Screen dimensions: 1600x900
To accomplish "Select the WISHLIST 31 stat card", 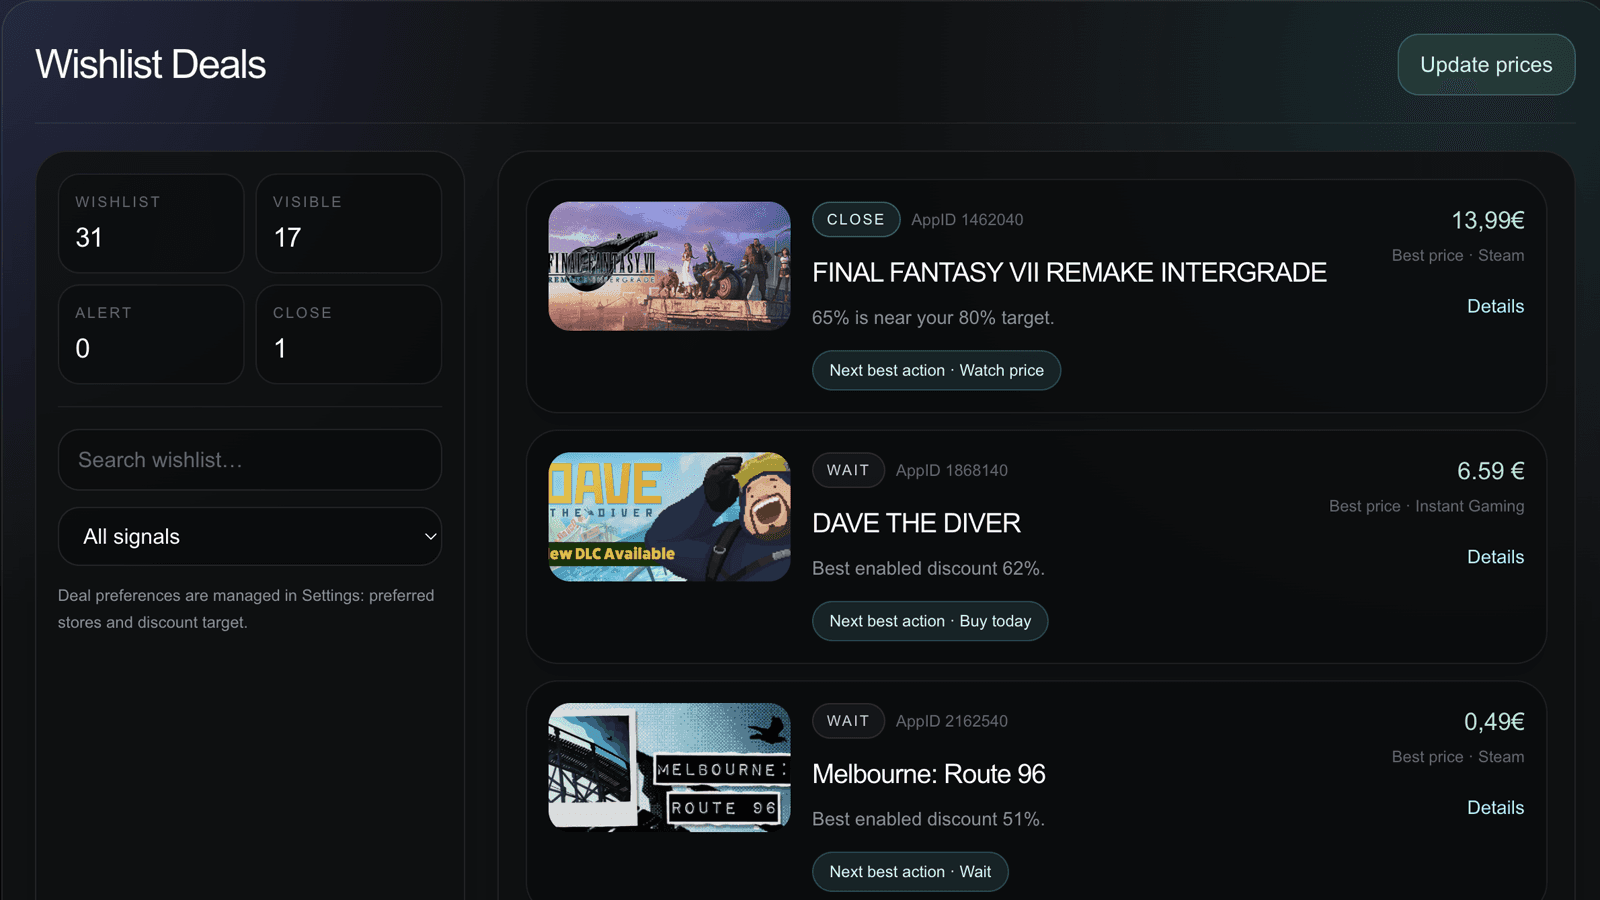I will (151, 223).
